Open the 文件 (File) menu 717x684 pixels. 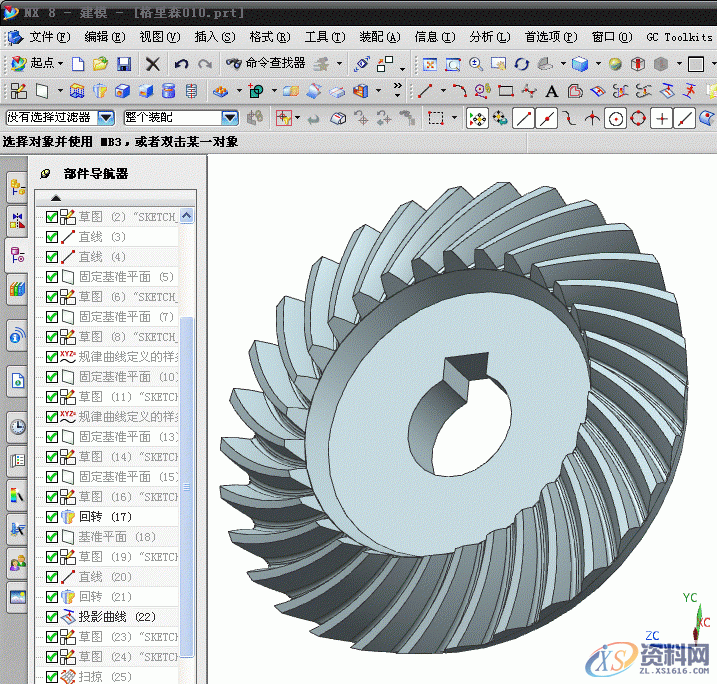(x=48, y=37)
